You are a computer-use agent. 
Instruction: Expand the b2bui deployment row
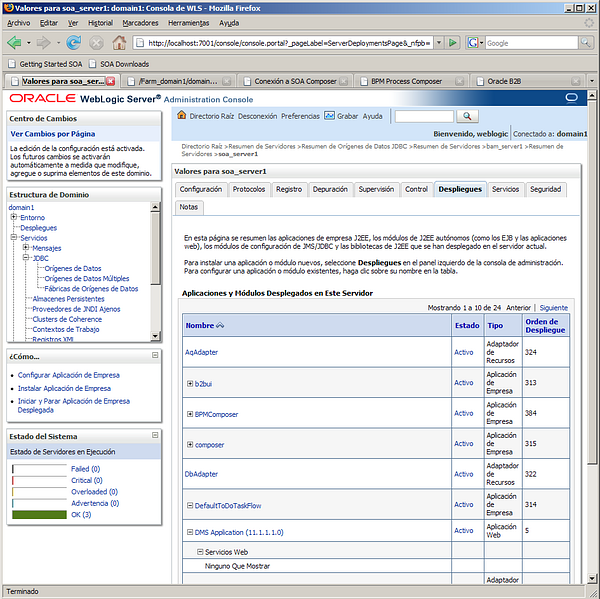point(190,383)
